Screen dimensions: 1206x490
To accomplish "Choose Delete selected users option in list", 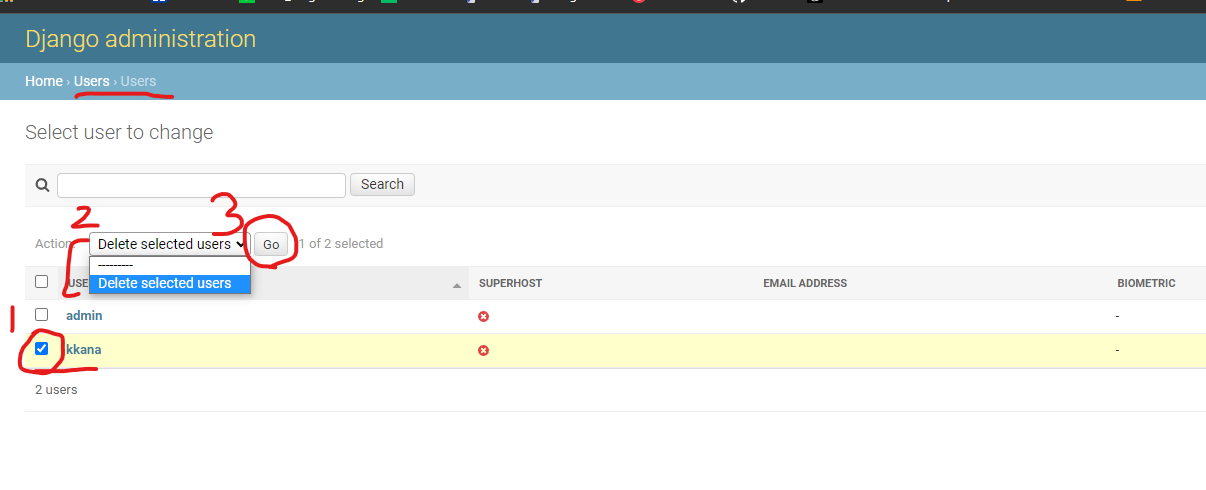I will click(169, 283).
